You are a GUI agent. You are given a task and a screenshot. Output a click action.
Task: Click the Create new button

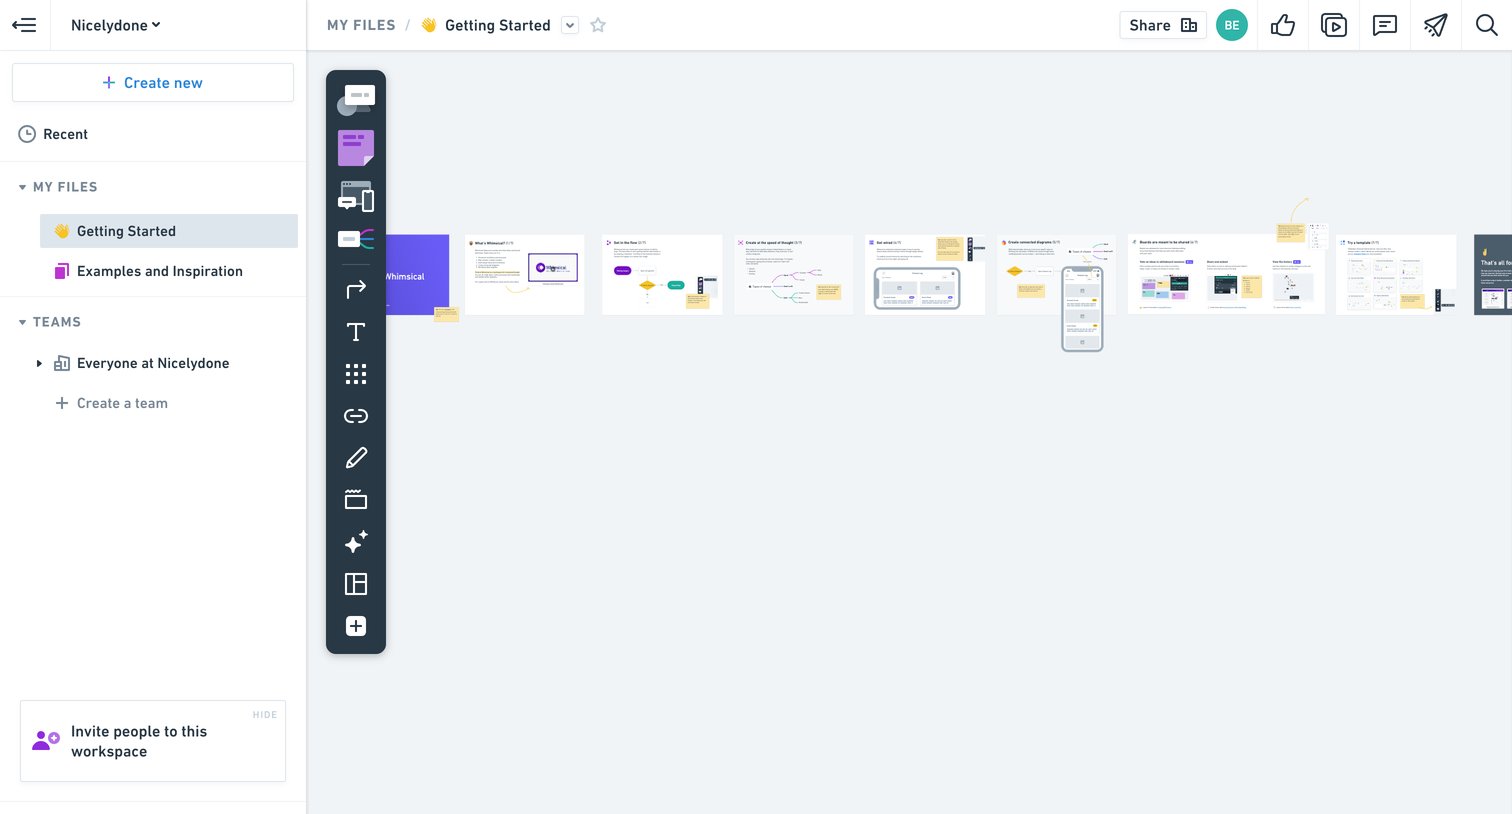153,83
